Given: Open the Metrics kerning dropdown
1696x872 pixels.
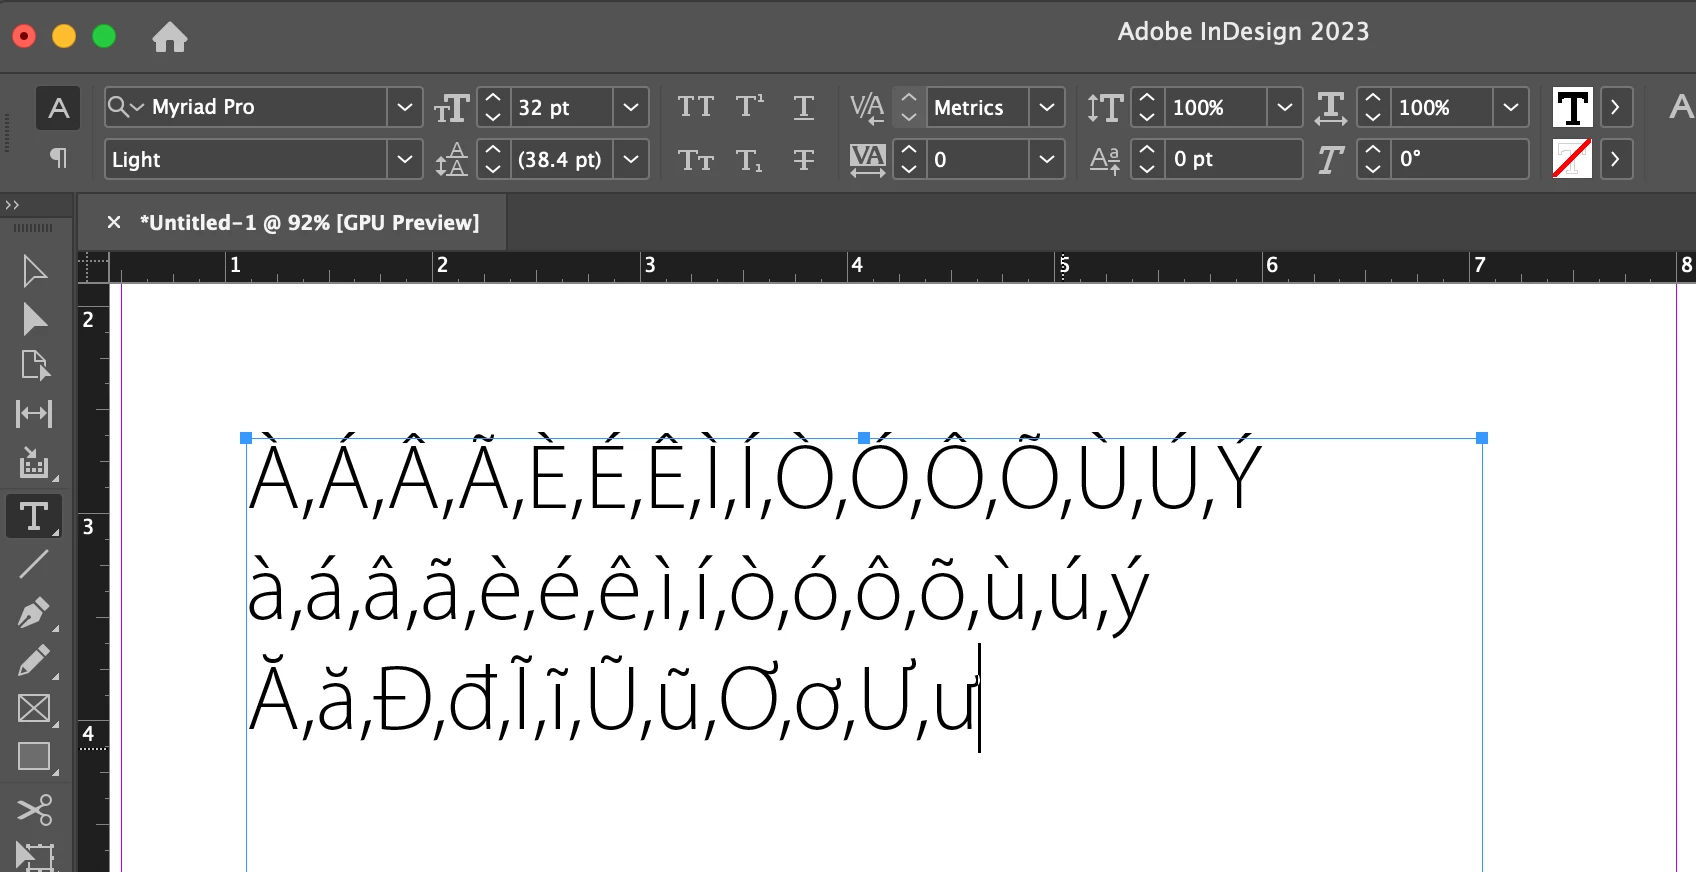Looking at the screenshot, I should click(x=1046, y=107).
